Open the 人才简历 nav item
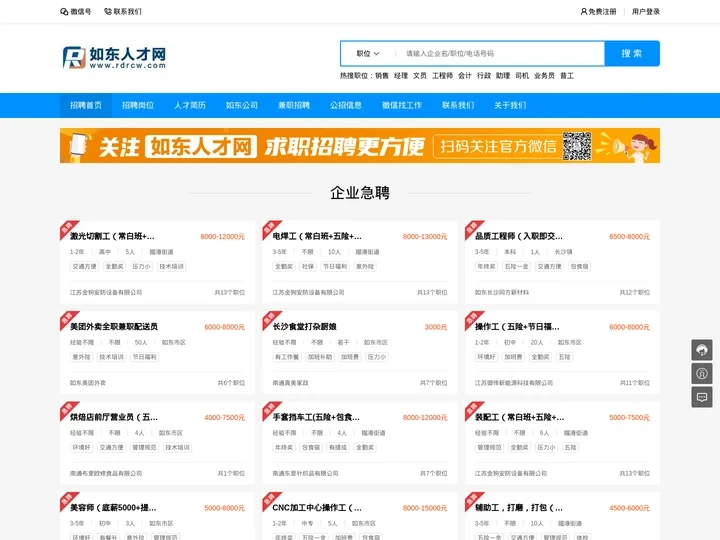 point(190,105)
